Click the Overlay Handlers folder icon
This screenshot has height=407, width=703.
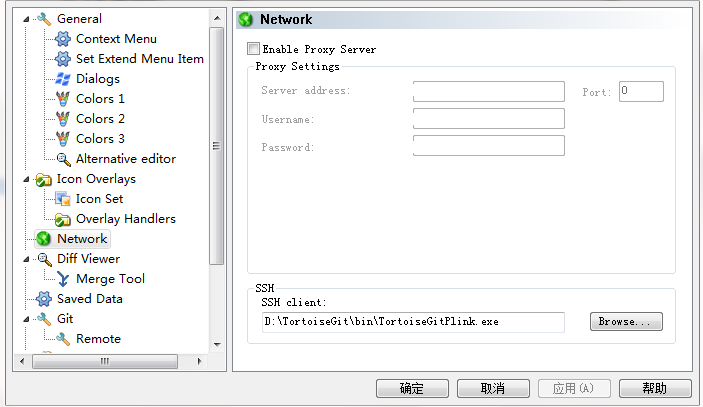[x=63, y=219]
